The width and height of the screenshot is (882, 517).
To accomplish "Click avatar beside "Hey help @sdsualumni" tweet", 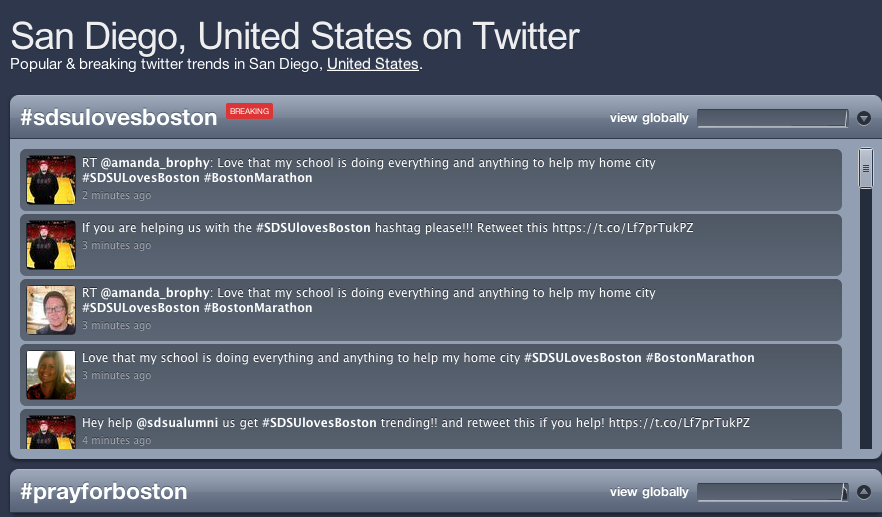I will pos(51,432).
